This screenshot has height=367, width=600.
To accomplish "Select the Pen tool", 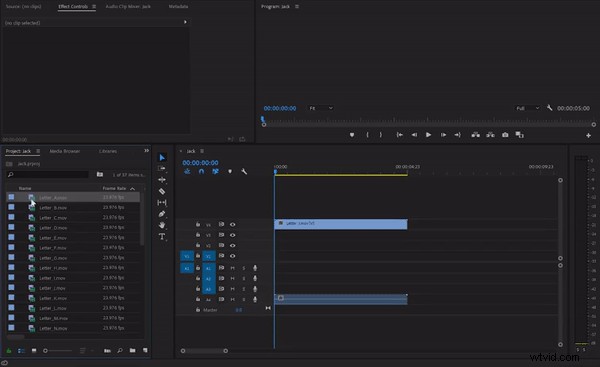I will [162, 214].
